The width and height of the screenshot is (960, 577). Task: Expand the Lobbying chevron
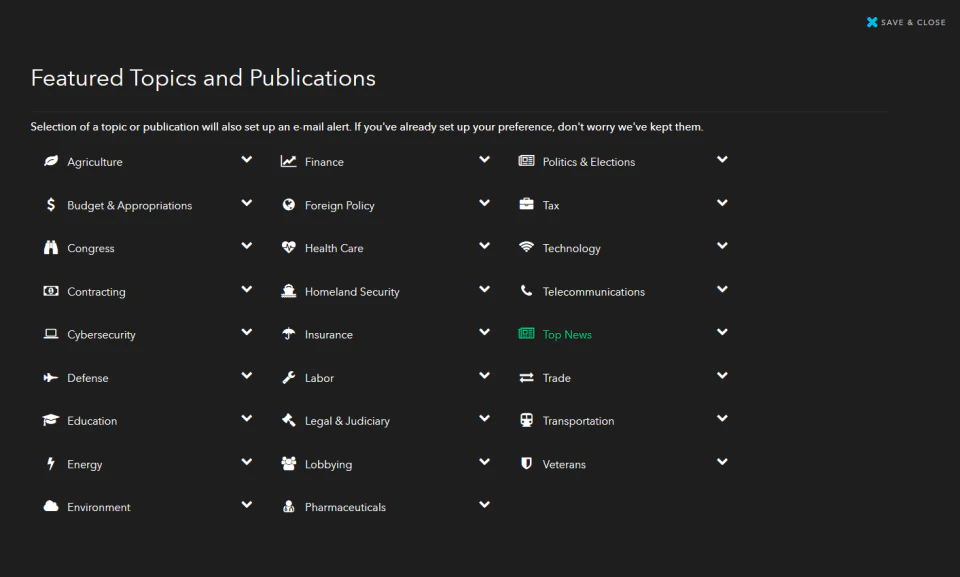click(484, 462)
